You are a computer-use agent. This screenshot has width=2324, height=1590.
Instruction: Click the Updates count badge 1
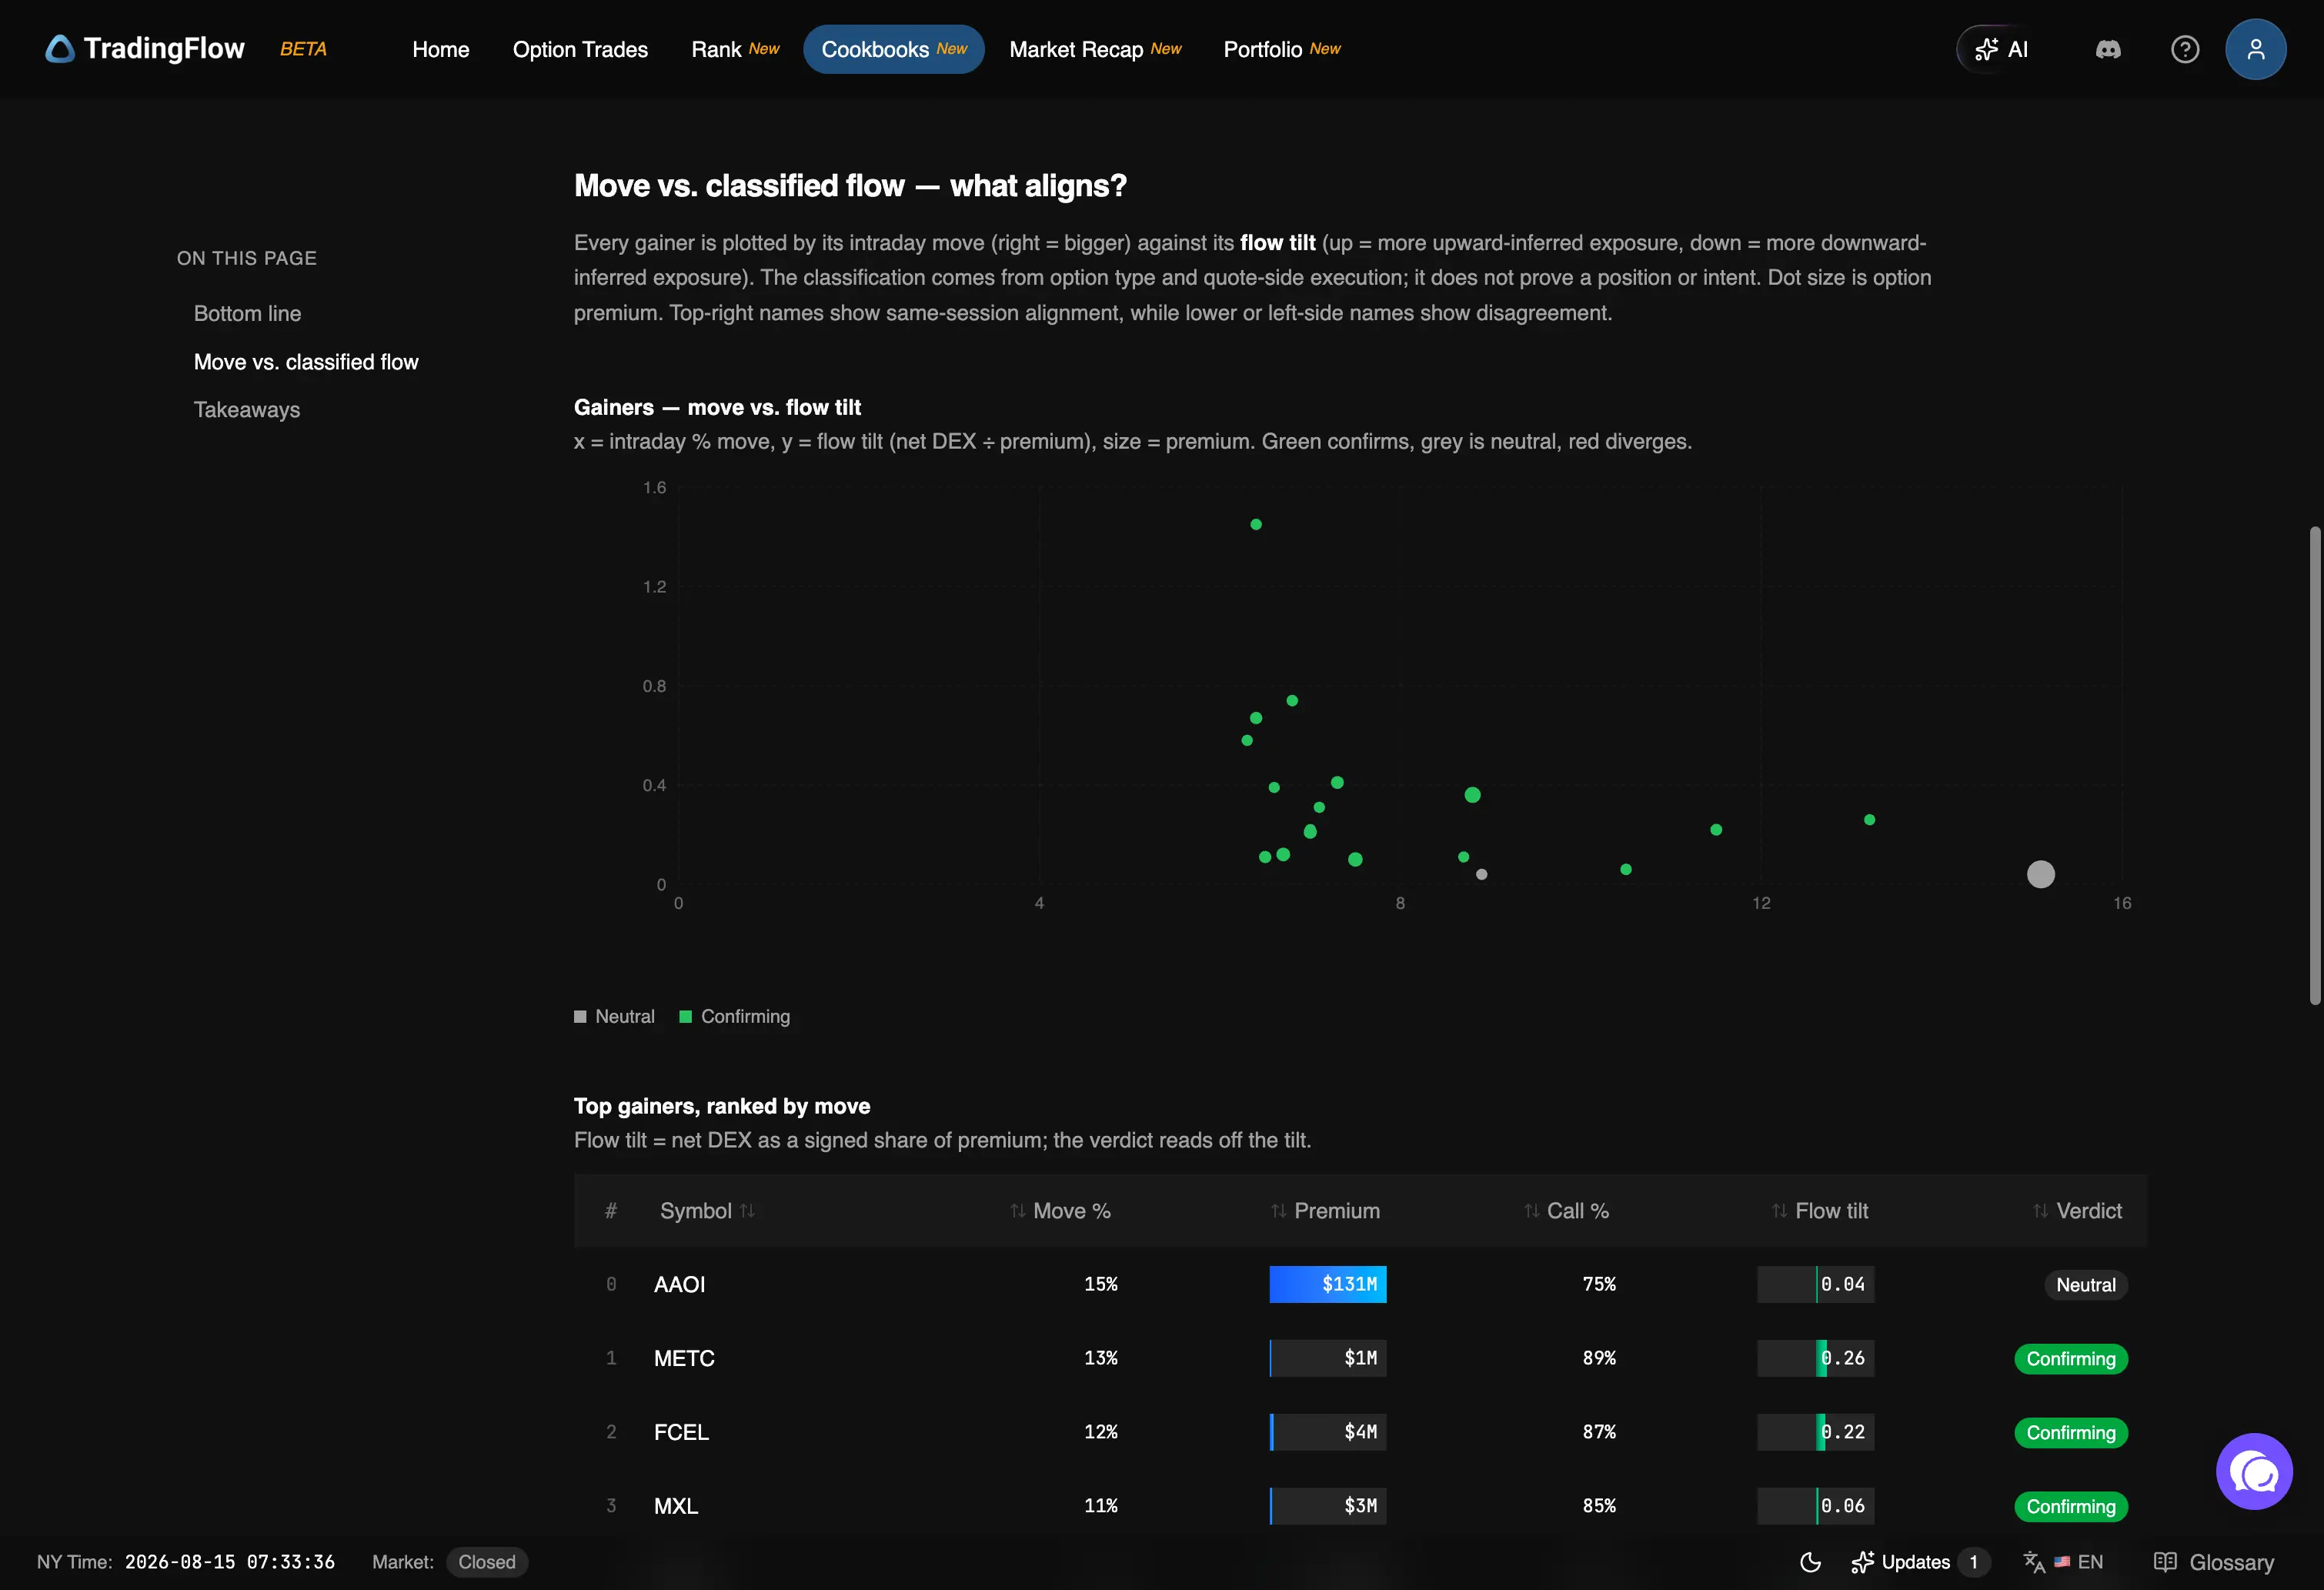[x=1973, y=1562]
